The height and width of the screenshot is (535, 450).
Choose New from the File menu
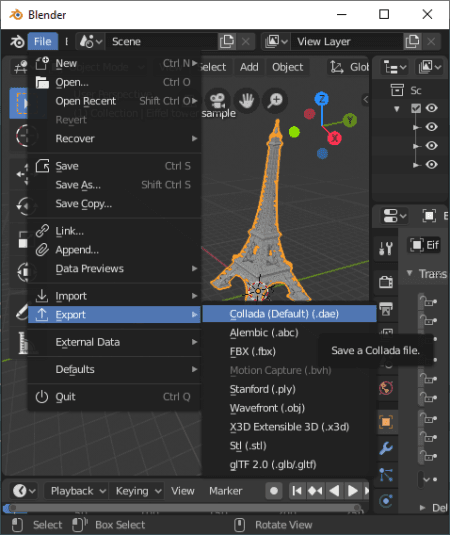114,63
